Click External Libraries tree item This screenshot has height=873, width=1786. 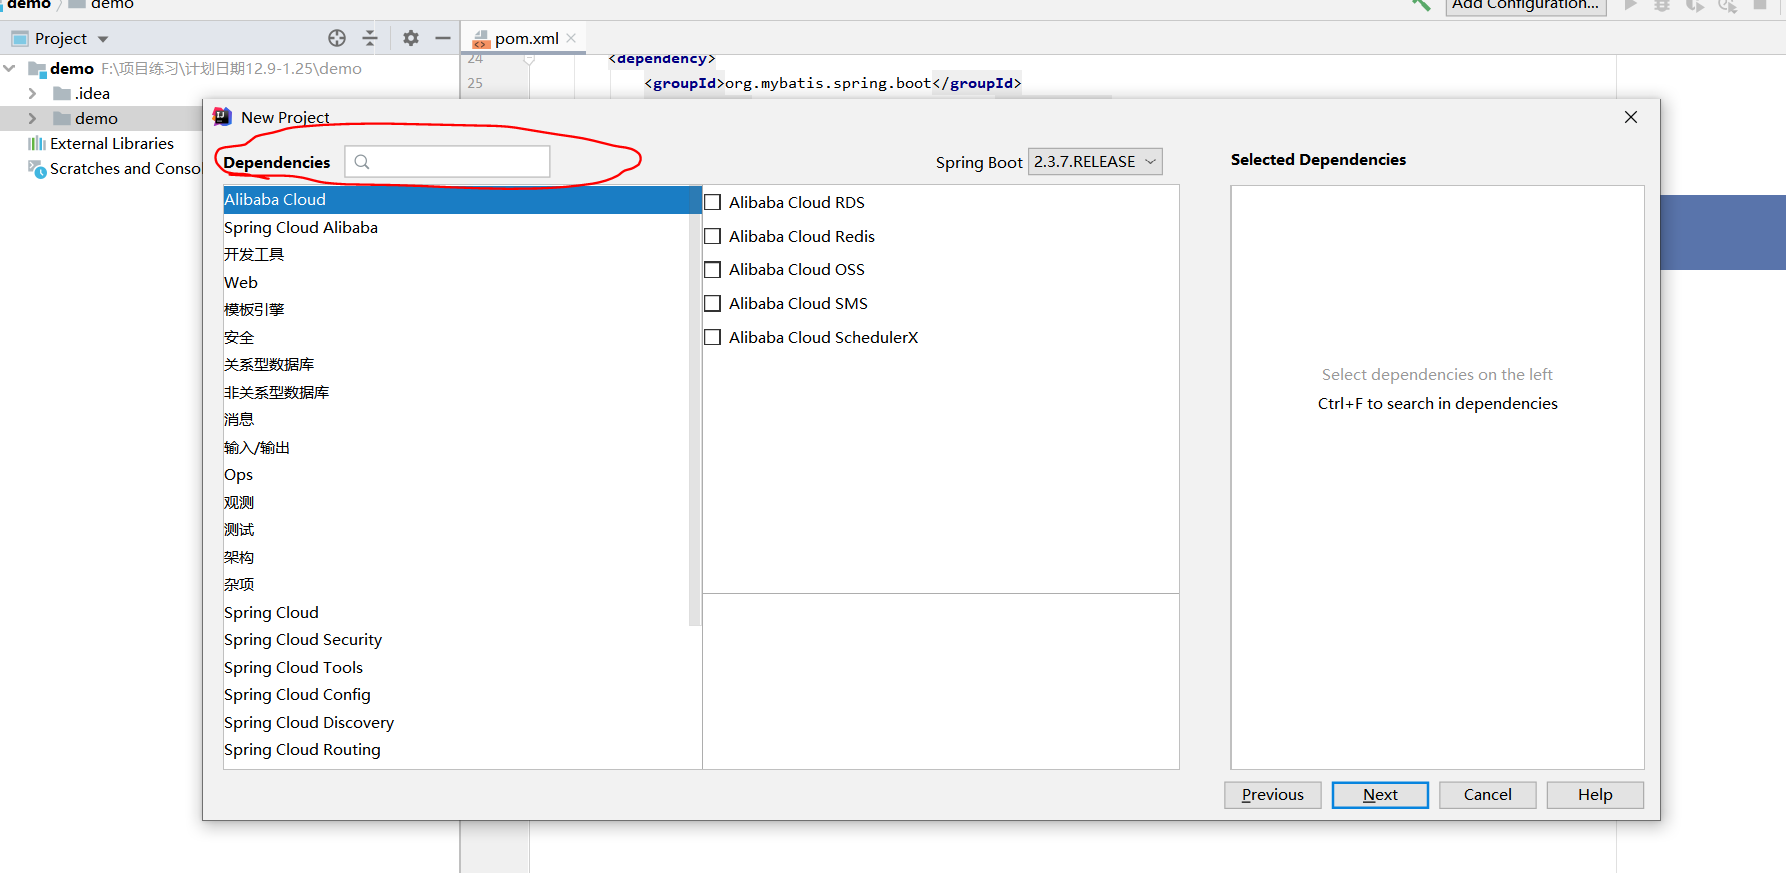tap(112, 144)
